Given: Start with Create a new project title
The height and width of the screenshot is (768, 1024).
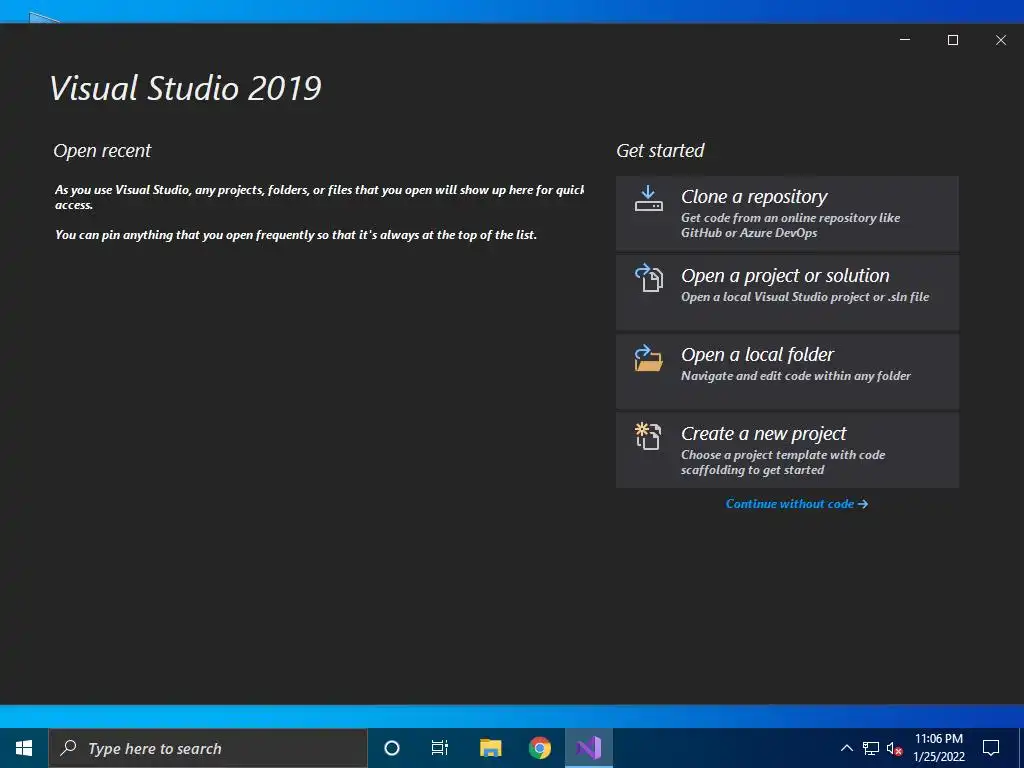Looking at the screenshot, I should point(763,434).
